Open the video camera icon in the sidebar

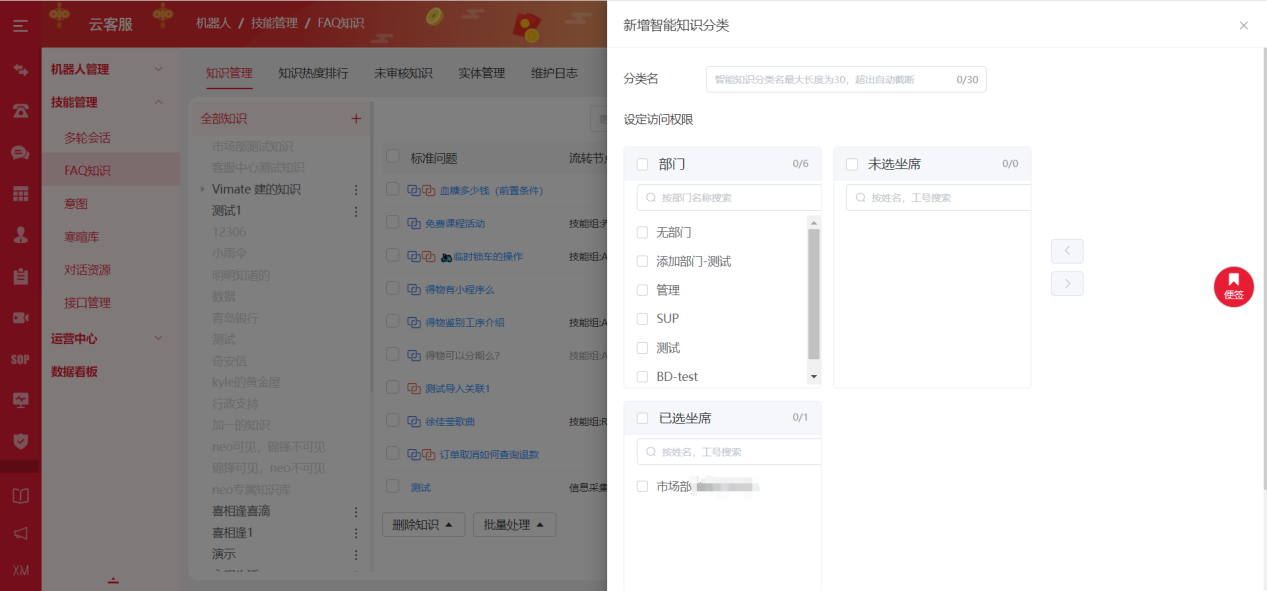click(20, 318)
